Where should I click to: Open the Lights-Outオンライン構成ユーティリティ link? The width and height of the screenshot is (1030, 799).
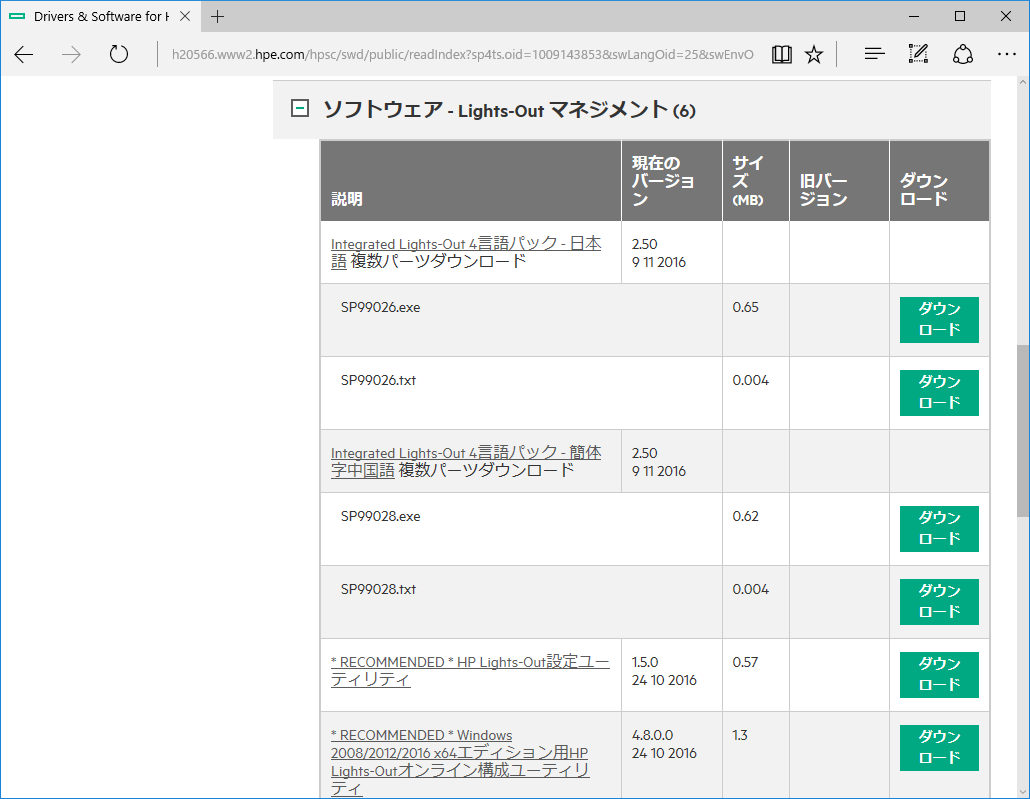(x=460, y=762)
